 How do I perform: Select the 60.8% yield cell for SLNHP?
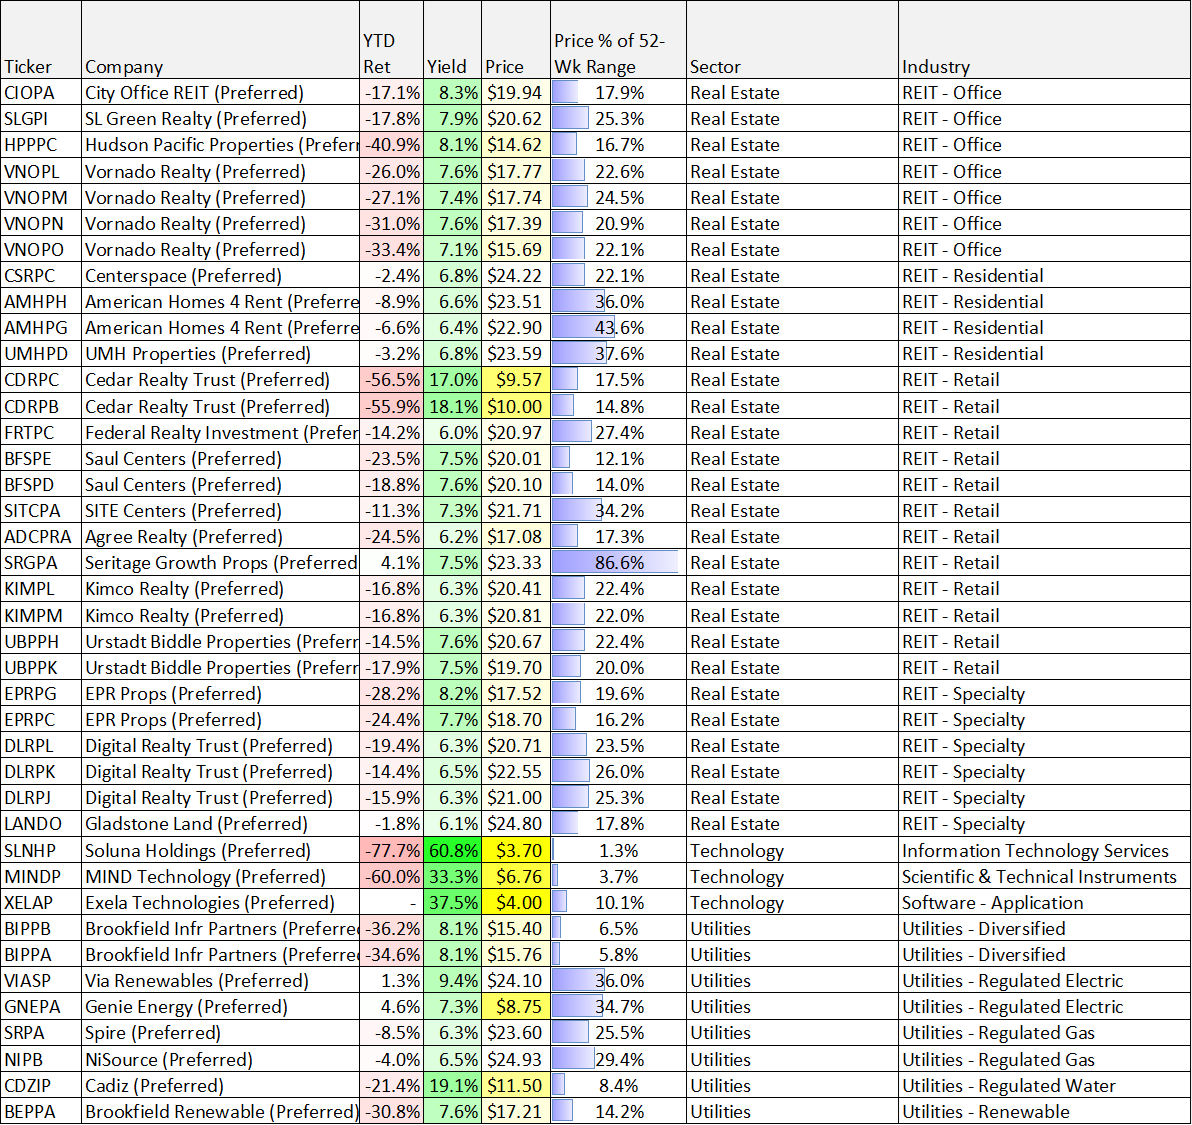coord(452,850)
